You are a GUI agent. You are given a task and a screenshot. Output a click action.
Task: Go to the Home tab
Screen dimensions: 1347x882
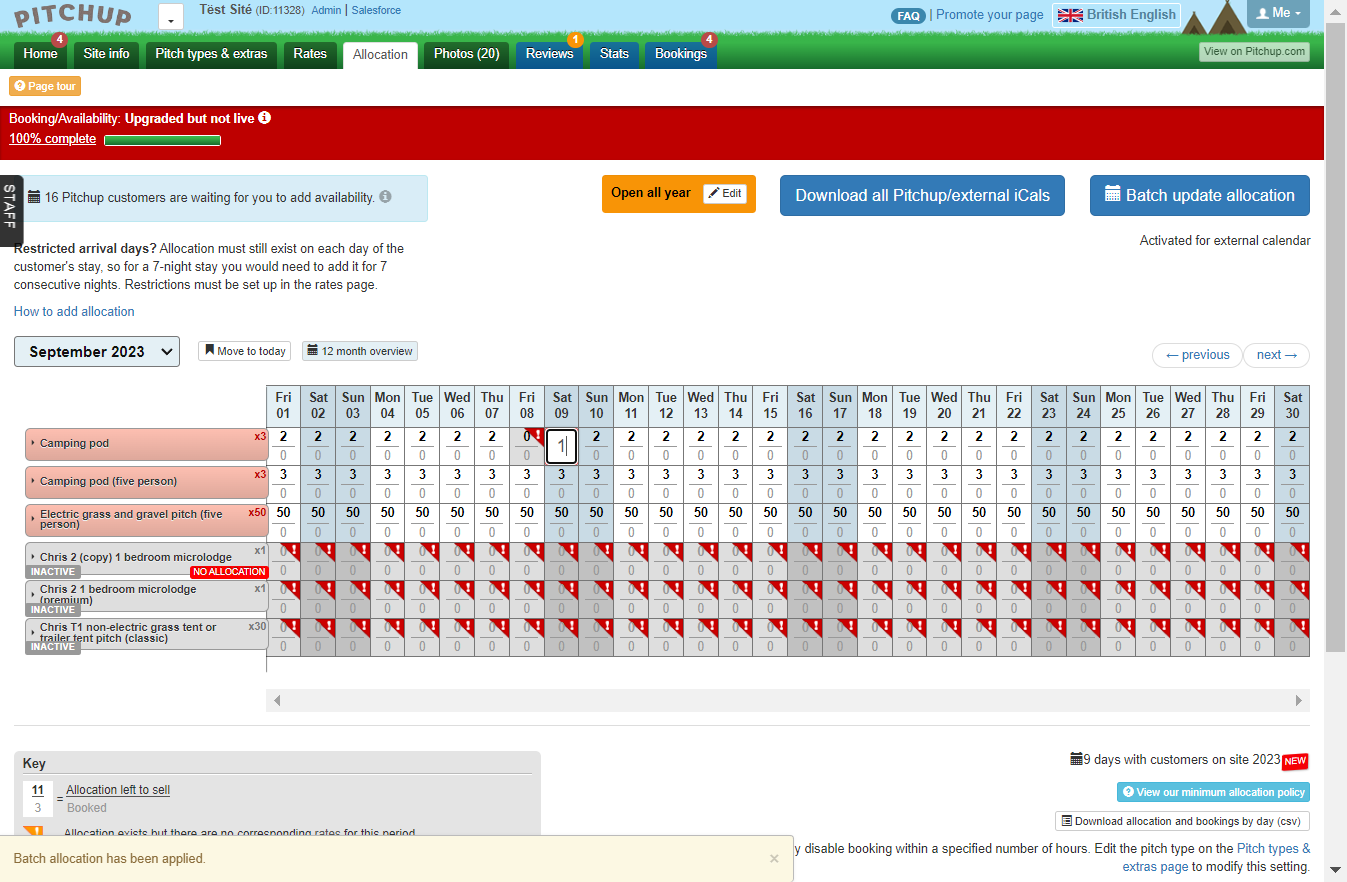click(x=41, y=54)
